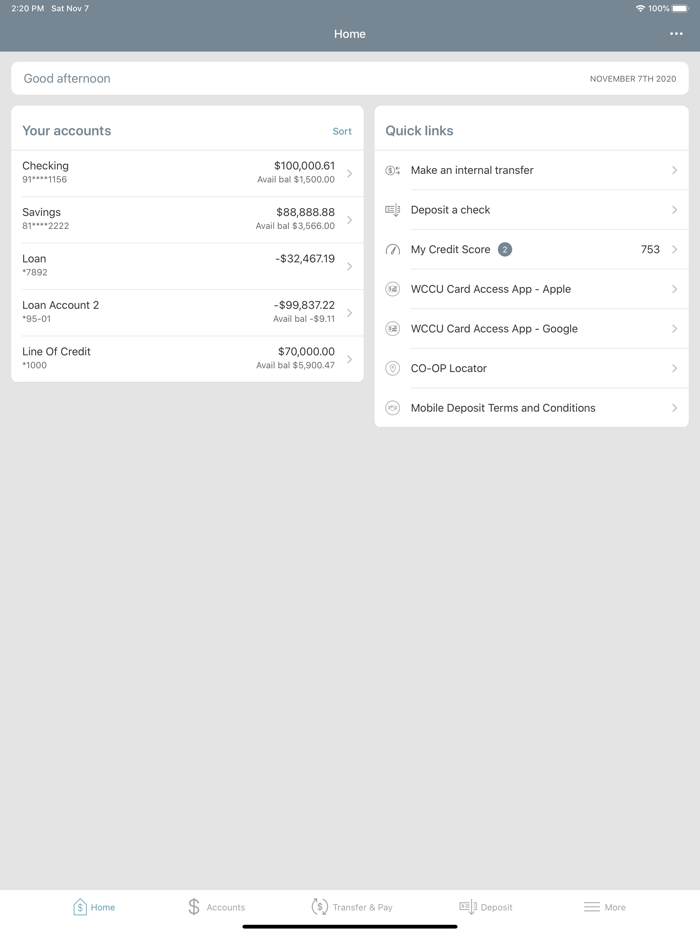This screenshot has width=700, height=934.
Task: Open Make an internal transfer link
Action: pos(472,171)
